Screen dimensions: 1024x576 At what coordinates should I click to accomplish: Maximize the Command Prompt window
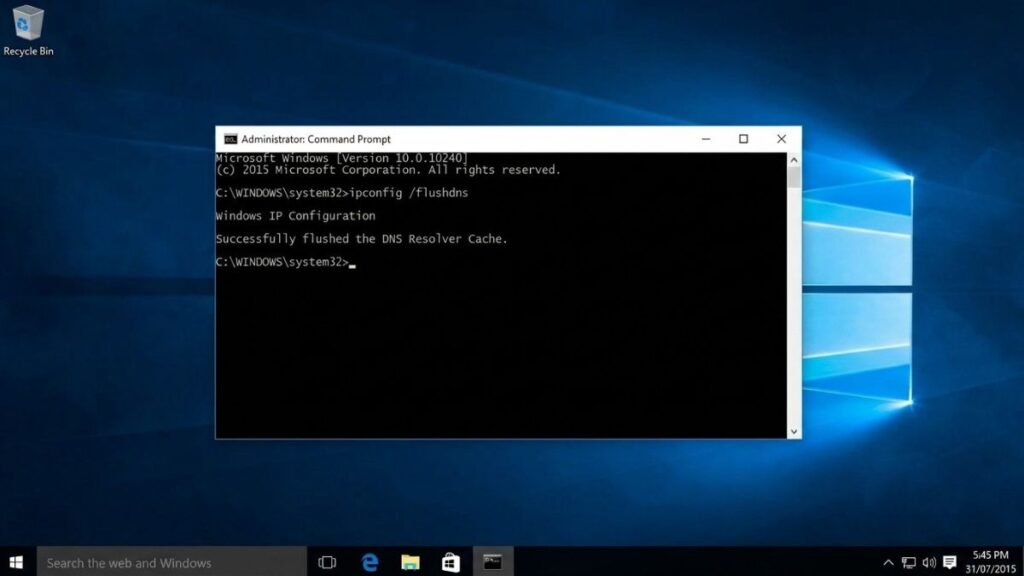pos(743,139)
